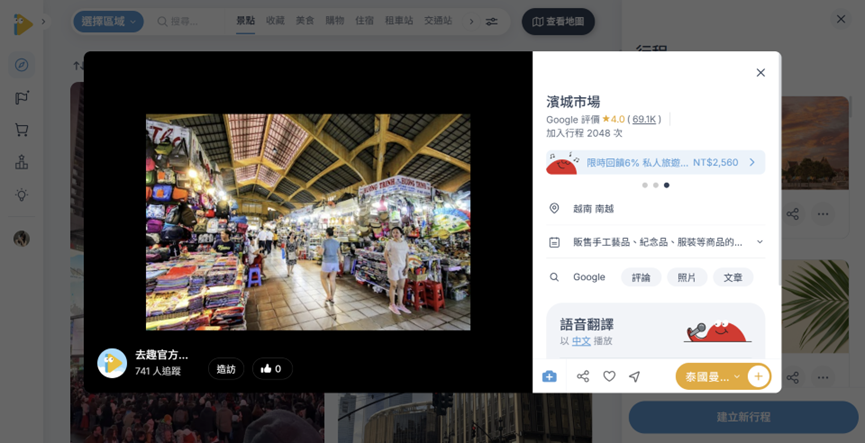The width and height of the screenshot is (865, 443).
Task: Click the share icon on the second trip card
Action: click(x=793, y=377)
